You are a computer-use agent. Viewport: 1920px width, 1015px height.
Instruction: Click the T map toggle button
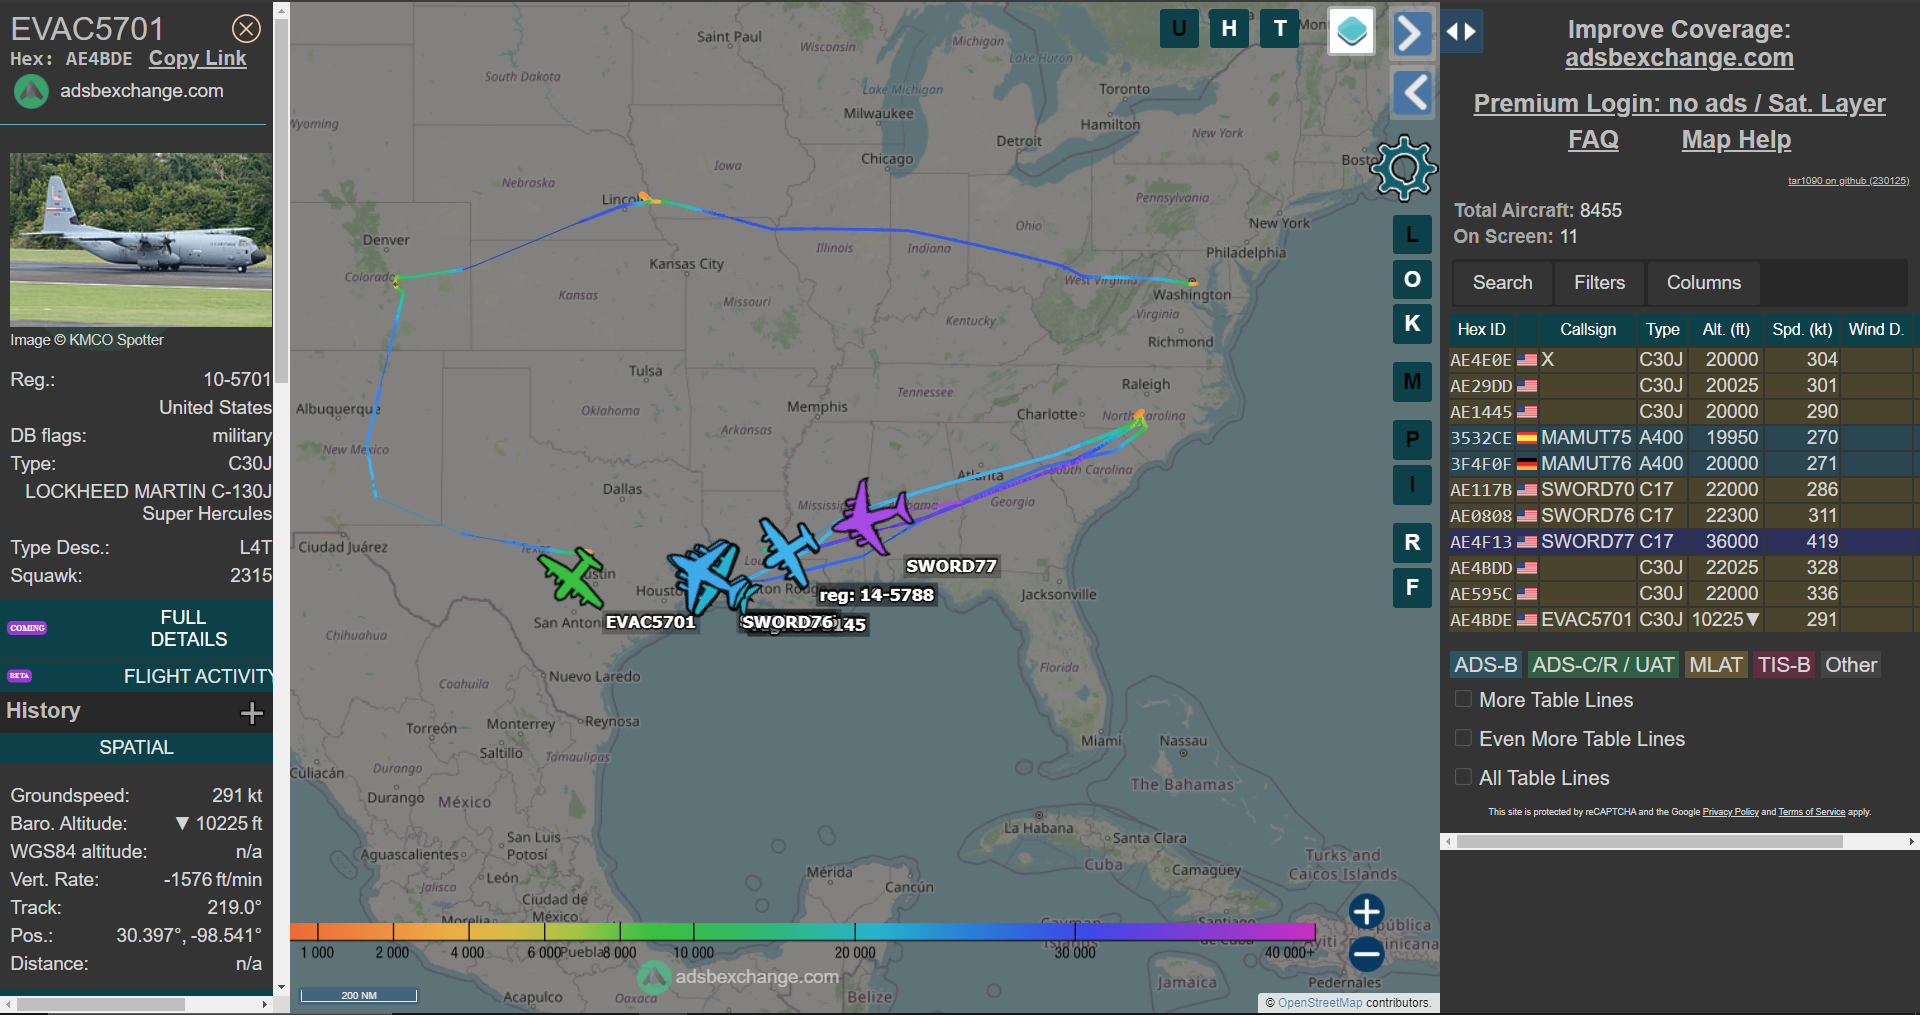pyautogui.click(x=1279, y=28)
